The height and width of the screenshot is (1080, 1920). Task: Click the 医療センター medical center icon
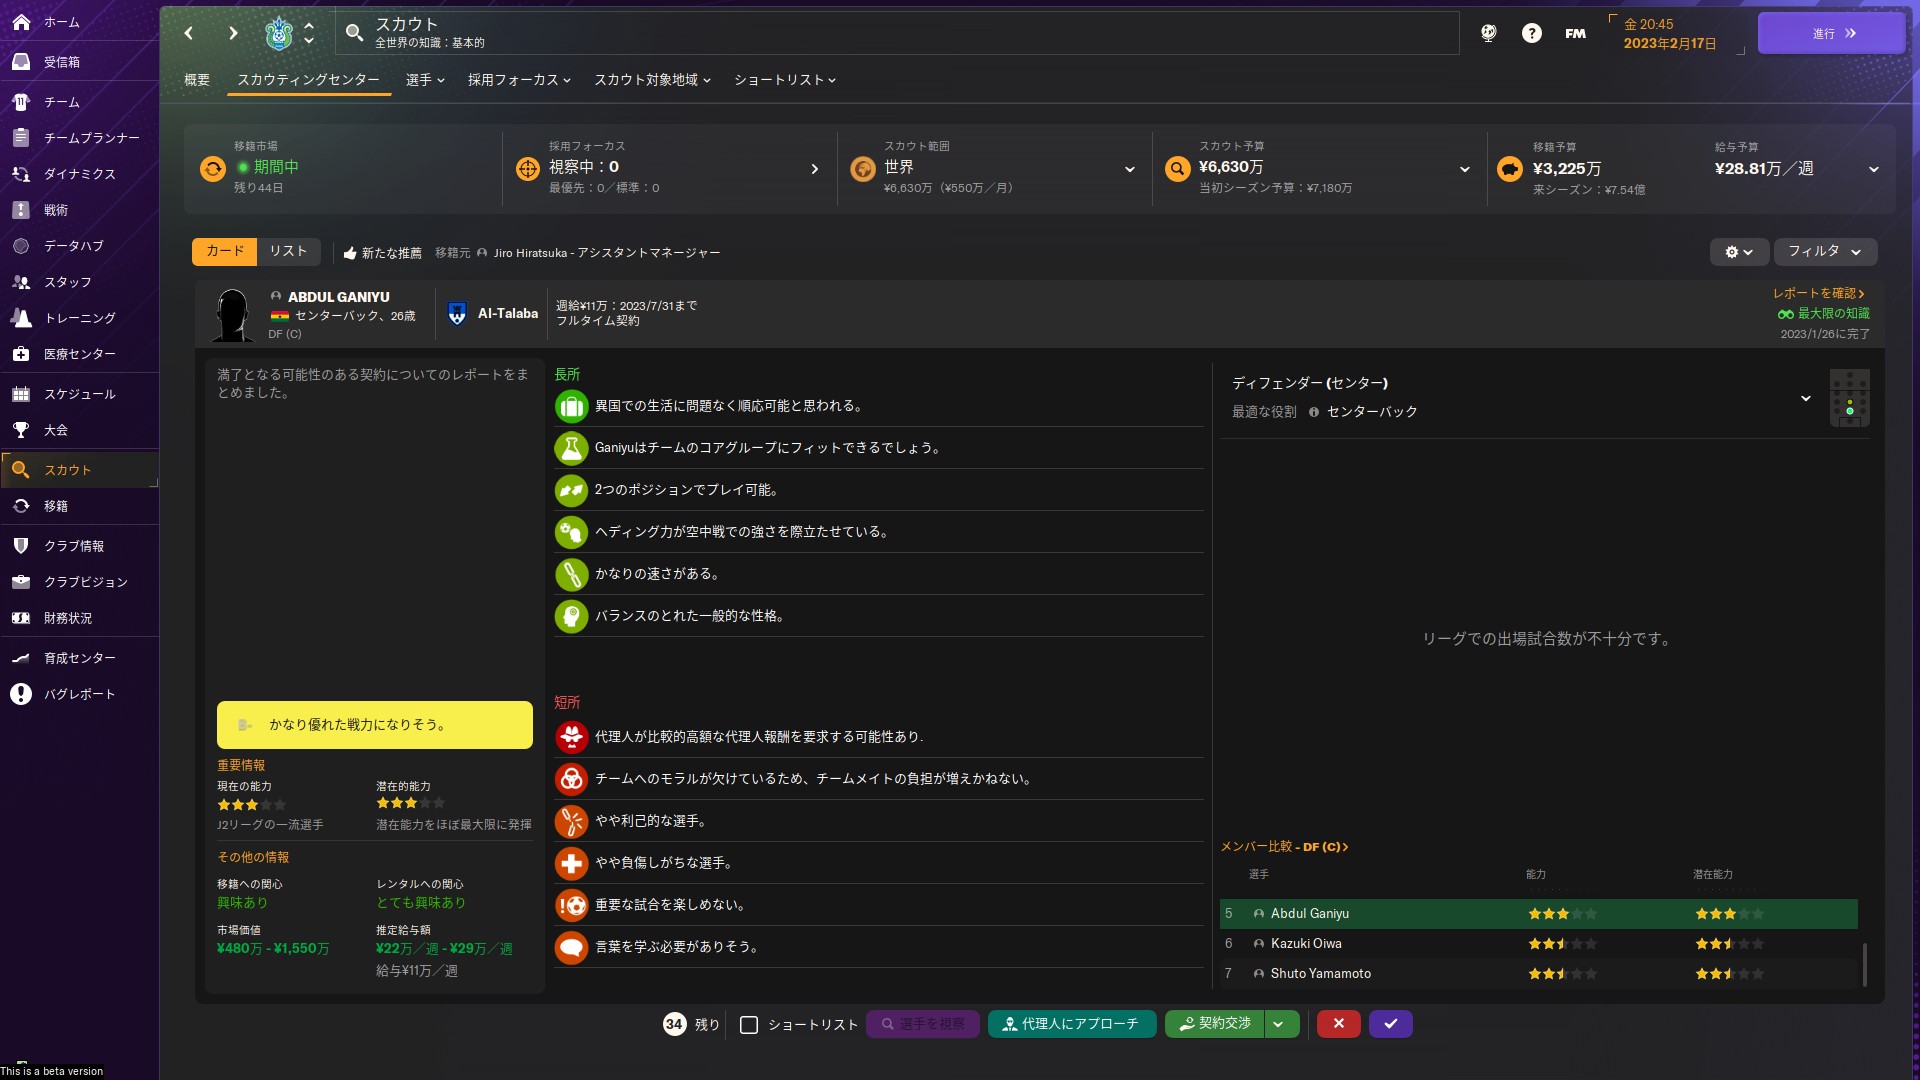click(21, 354)
